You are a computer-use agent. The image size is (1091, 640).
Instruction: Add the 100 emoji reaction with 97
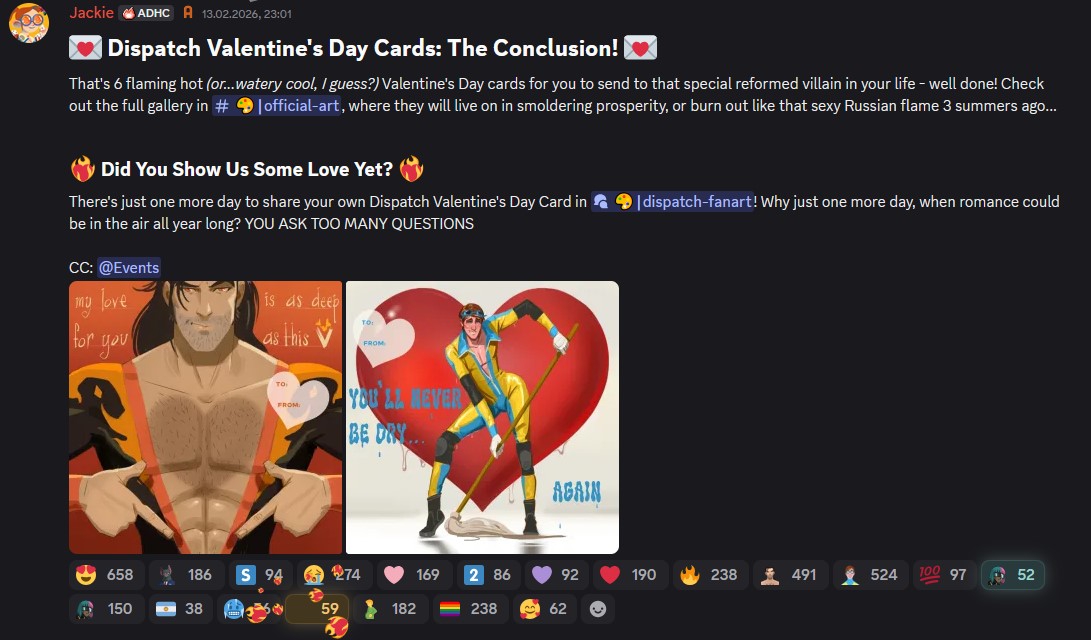tap(943, 575)
